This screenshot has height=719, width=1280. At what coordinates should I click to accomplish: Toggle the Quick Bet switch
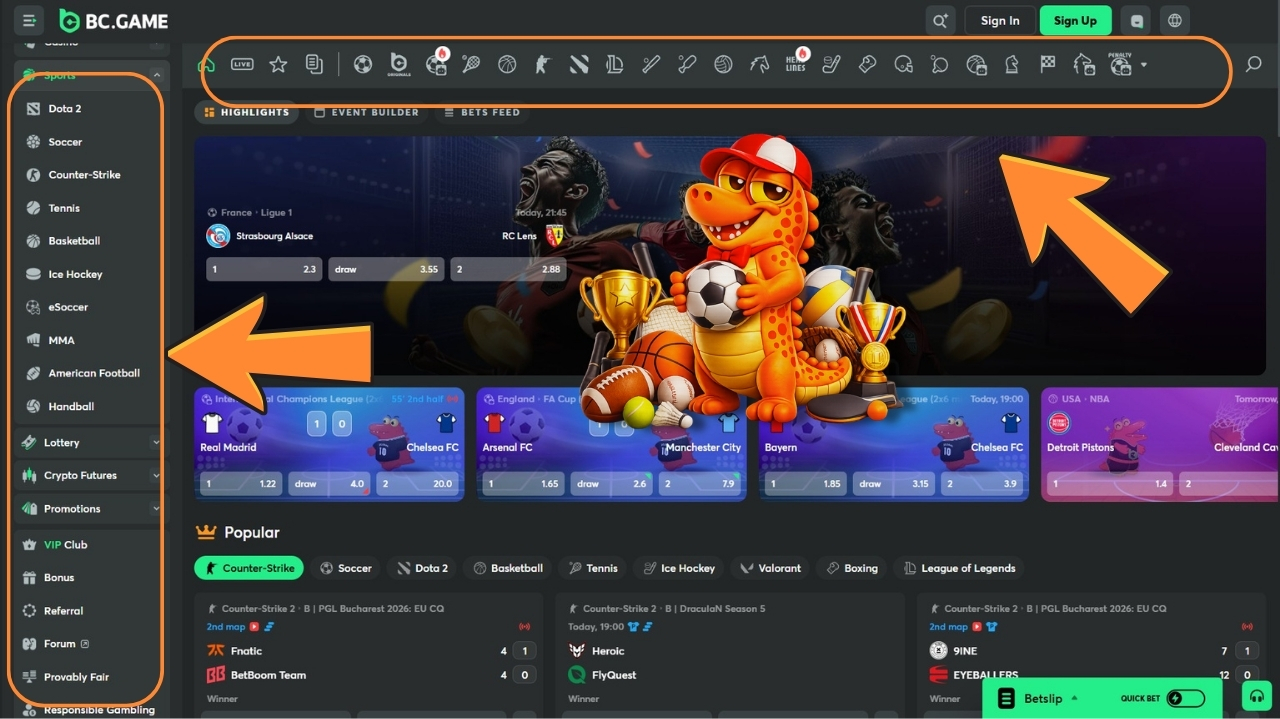1185,698
